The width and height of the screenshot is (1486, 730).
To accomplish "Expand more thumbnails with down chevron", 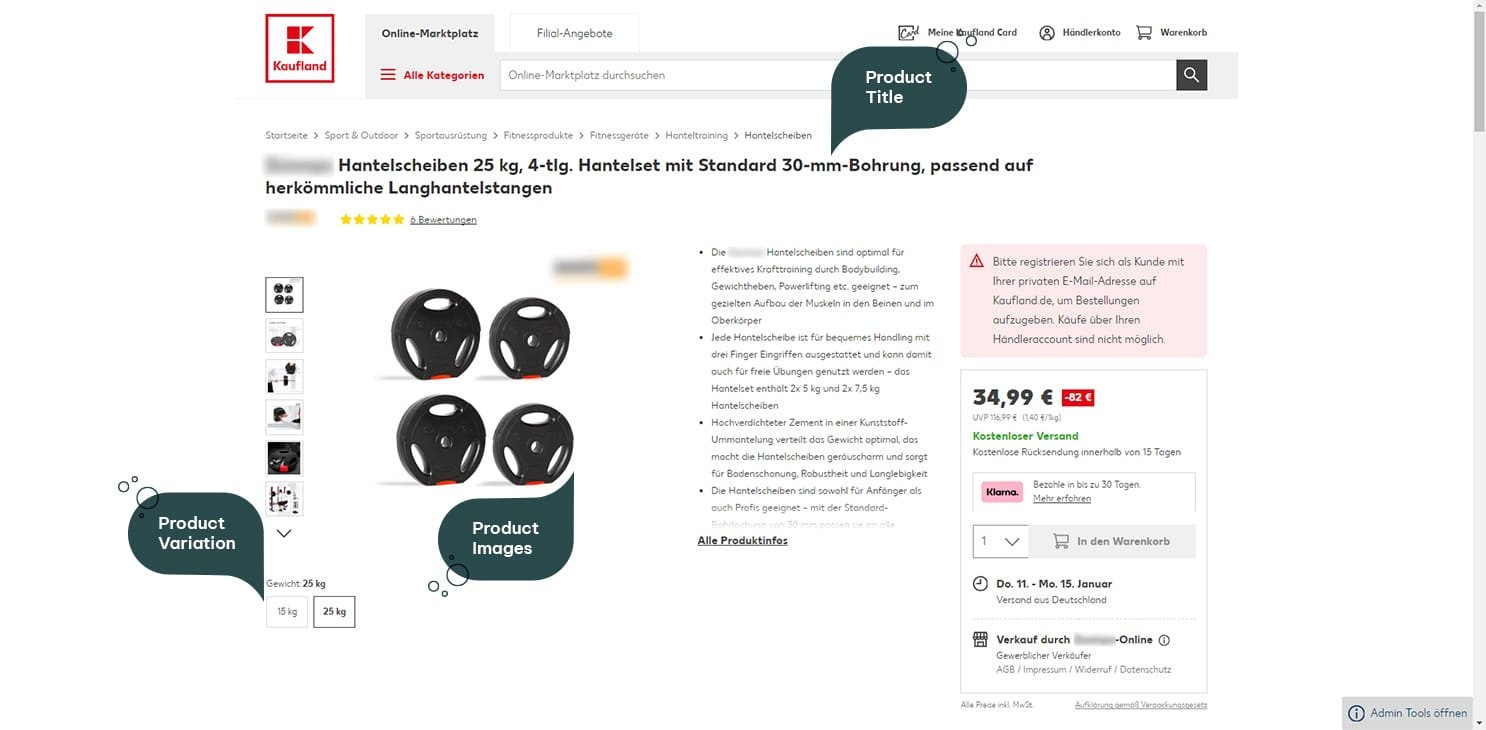I will click(x=284, y=533).
